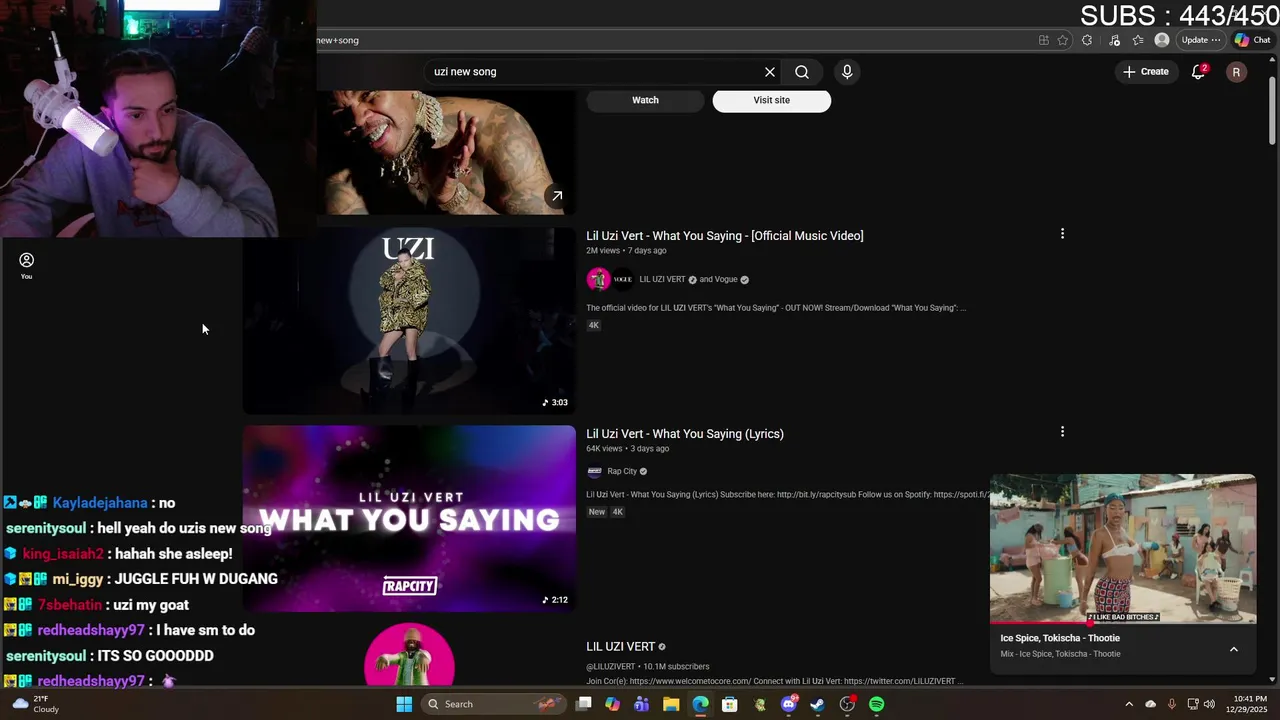Click the Lil Uzi Vert channel profile picture
Image resolution: width=1280 pixels, height=720 pixels.
coord(409,655)
